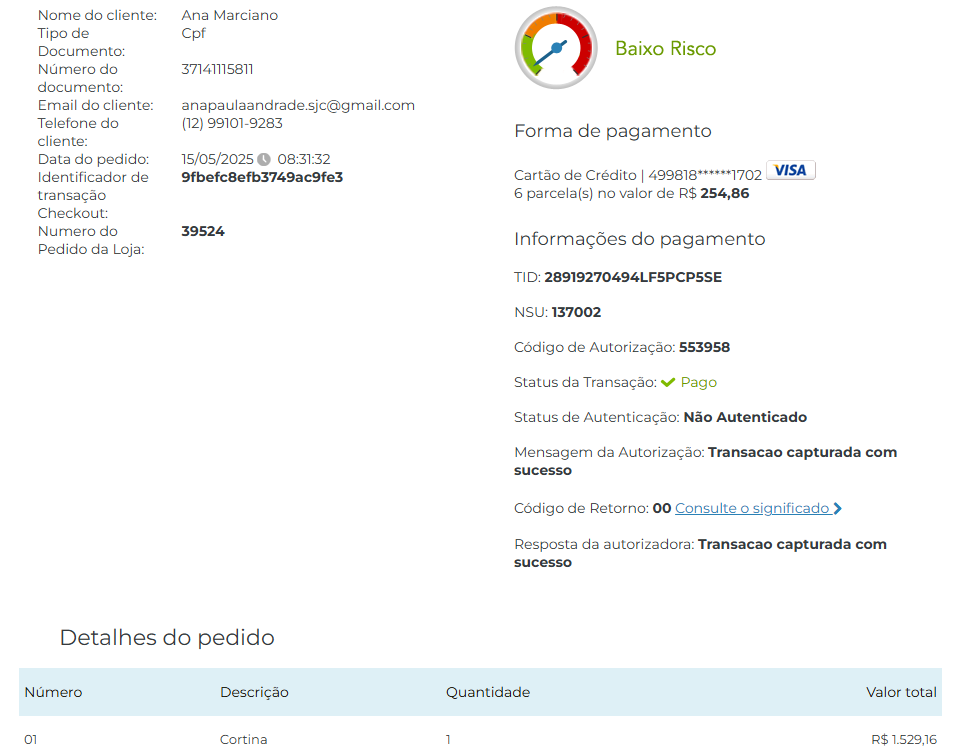Click the risk gauge meter icon
The height and width of the screenshot is (753, 969).
tap(556, 48)
